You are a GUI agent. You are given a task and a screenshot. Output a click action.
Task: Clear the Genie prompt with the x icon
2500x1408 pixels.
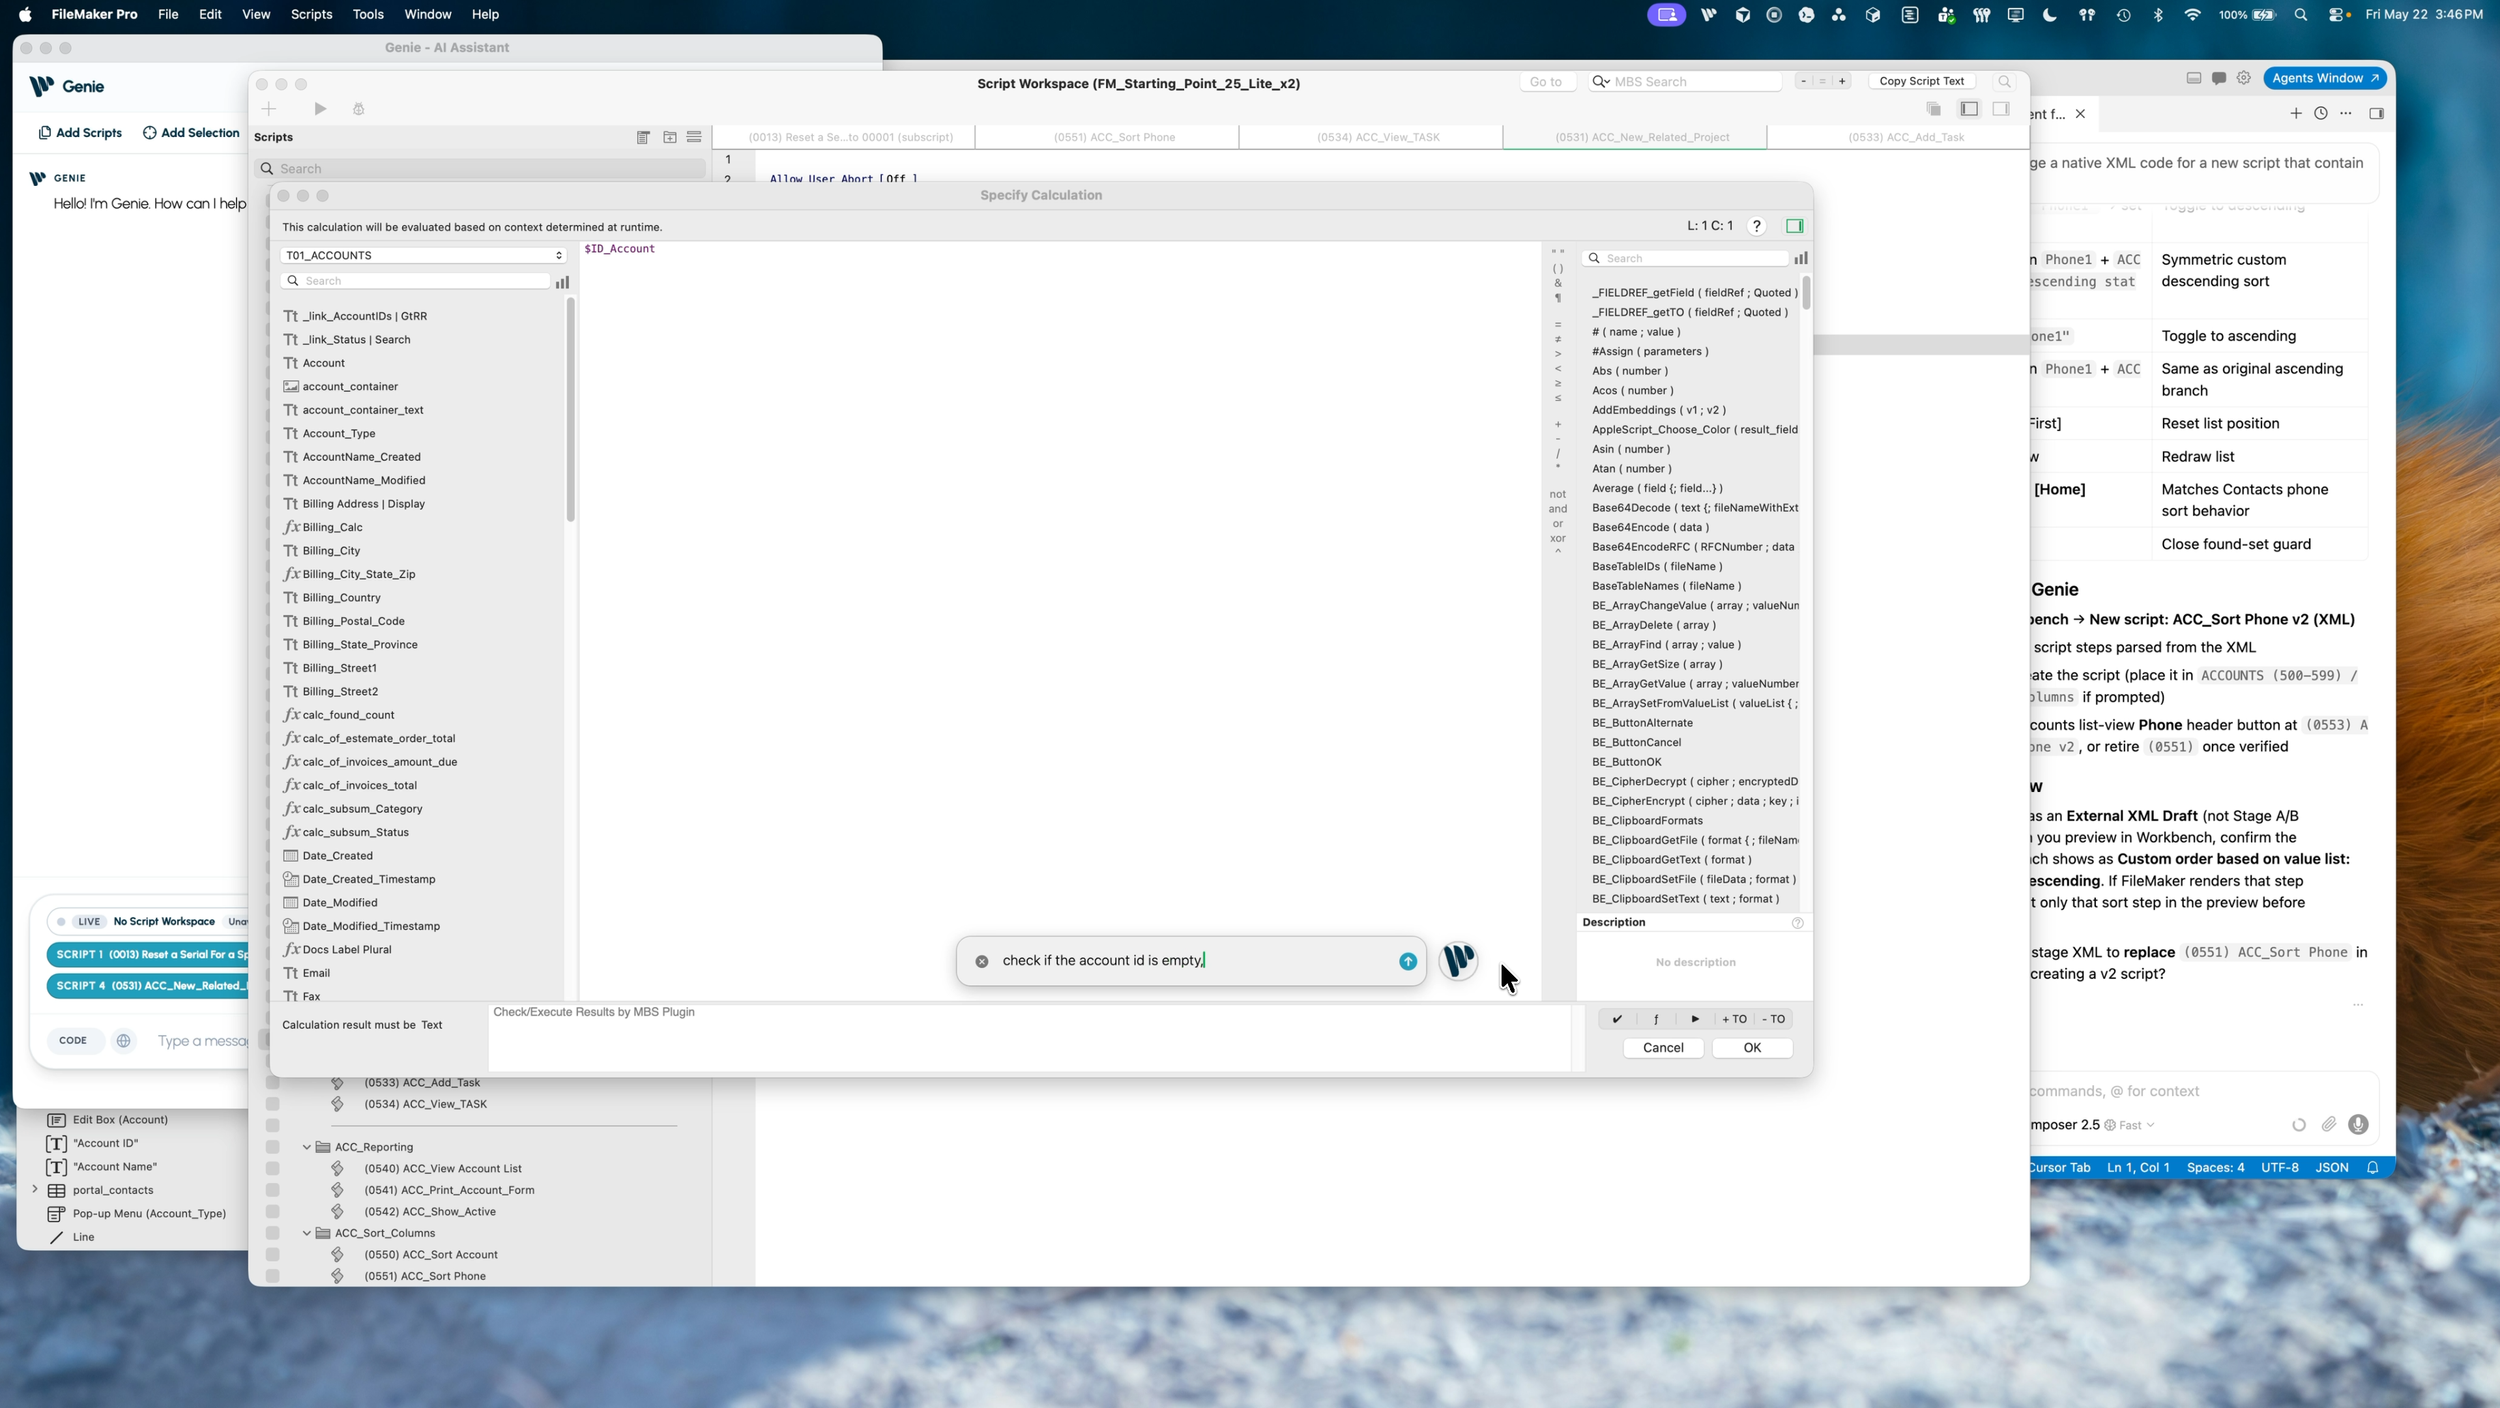point(981,961)
